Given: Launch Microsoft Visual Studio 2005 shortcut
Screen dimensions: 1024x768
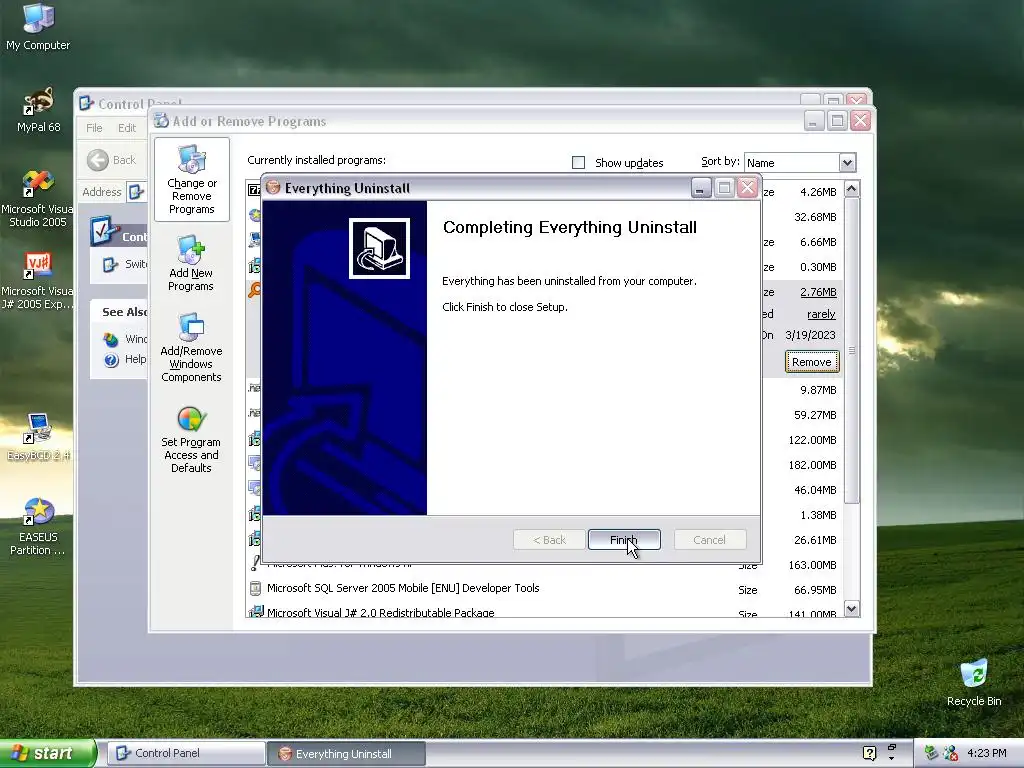Looking at the screenshot, I should pos(38,199).
